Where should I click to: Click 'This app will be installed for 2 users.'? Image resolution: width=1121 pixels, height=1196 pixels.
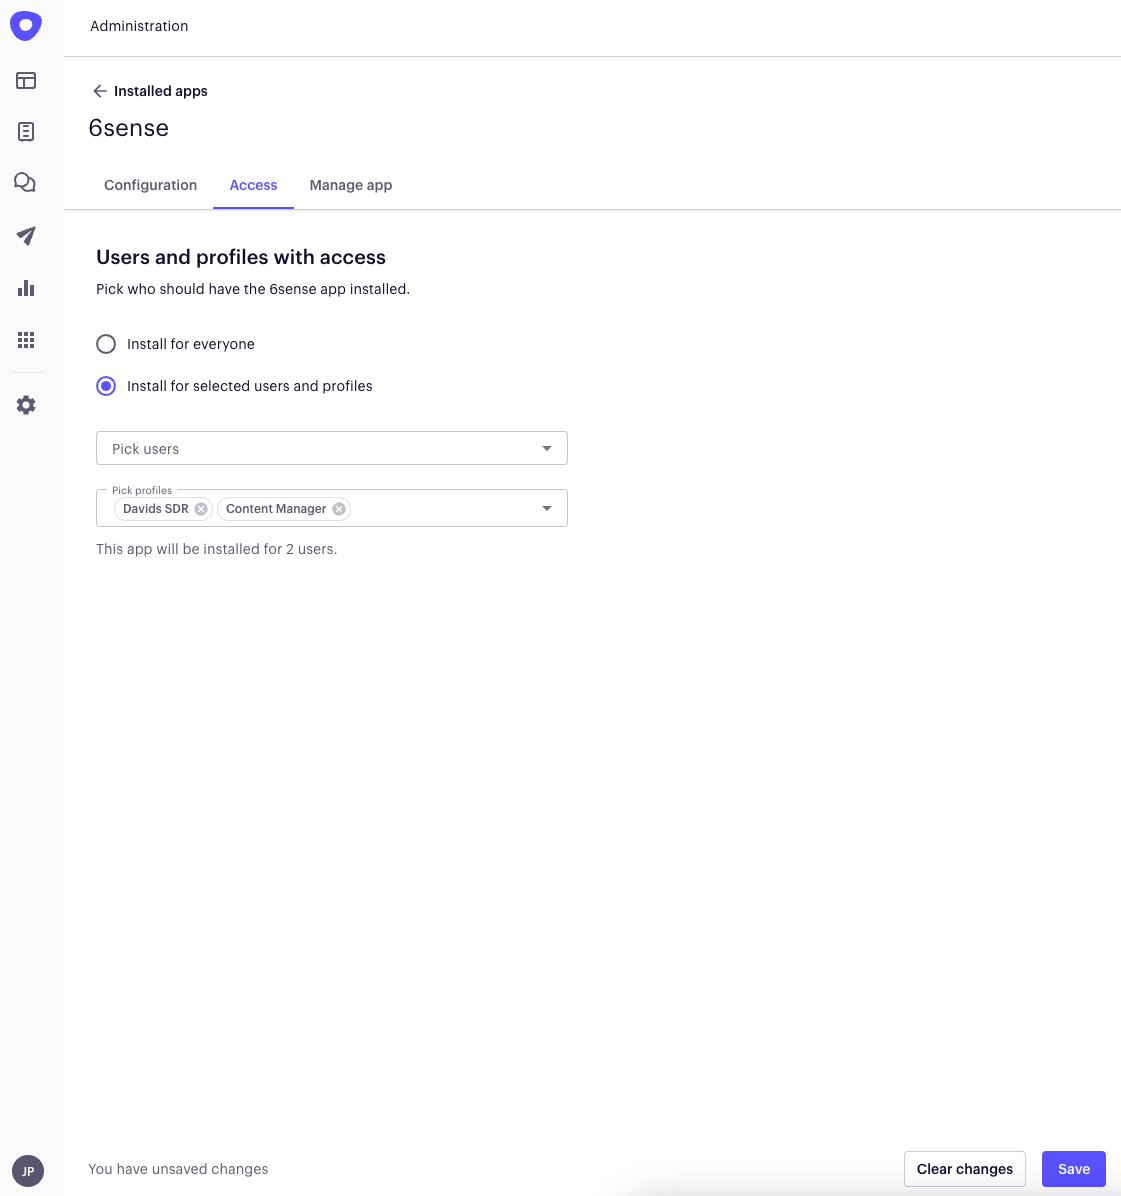point(217,549)
